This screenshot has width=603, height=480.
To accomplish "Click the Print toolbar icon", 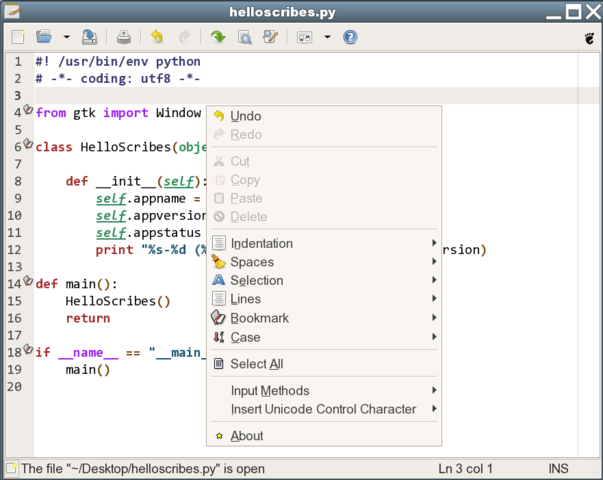I will pos(123,37).
